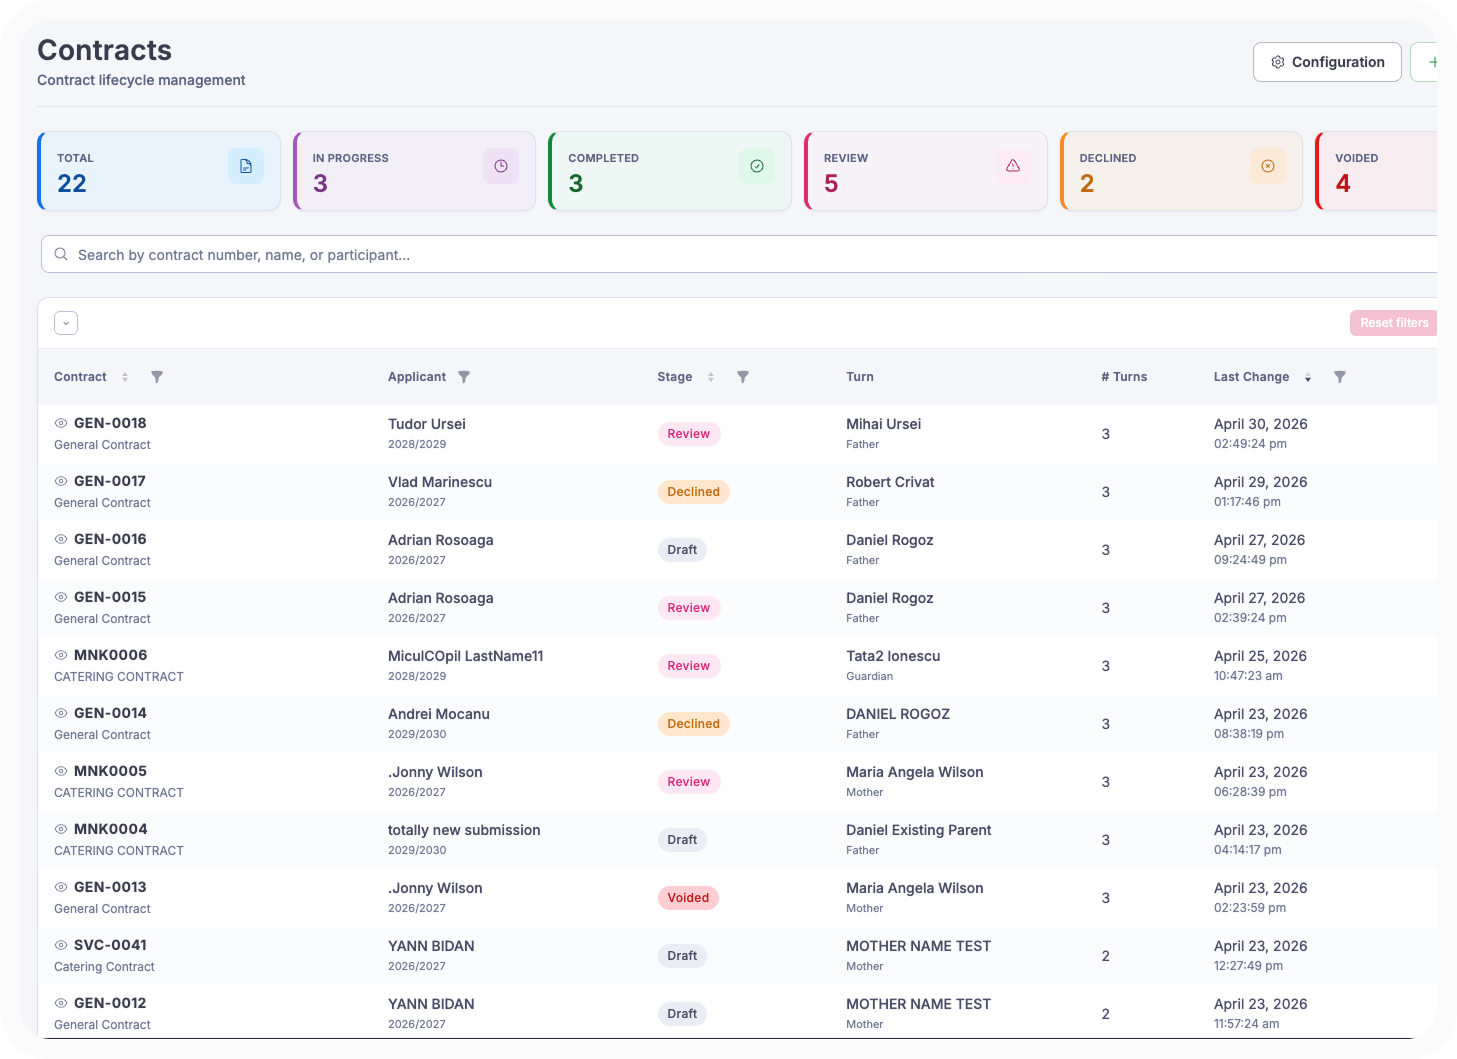Select the In Progress summary card
Viewport: 1457px width, 1059px height.
coord(414,171)
